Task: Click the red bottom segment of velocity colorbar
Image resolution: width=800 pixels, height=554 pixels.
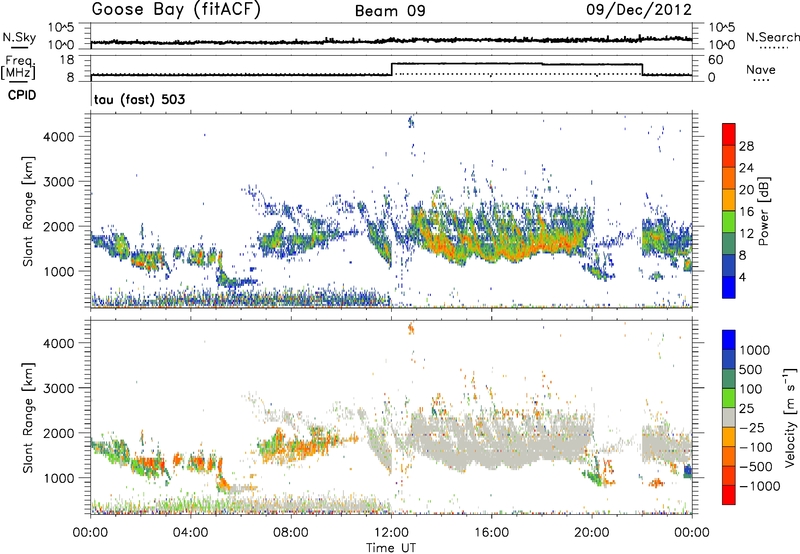Action: (x=729, y=495)
